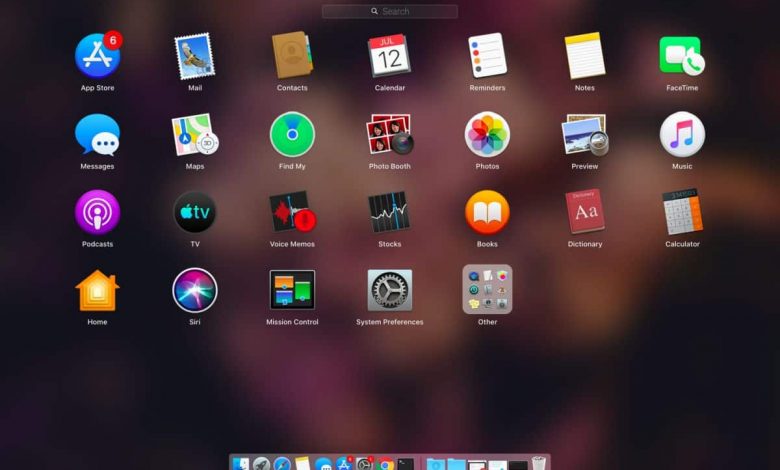Start the FaceTime app
This screenshot has width=780, height=470.
[682, 55]
